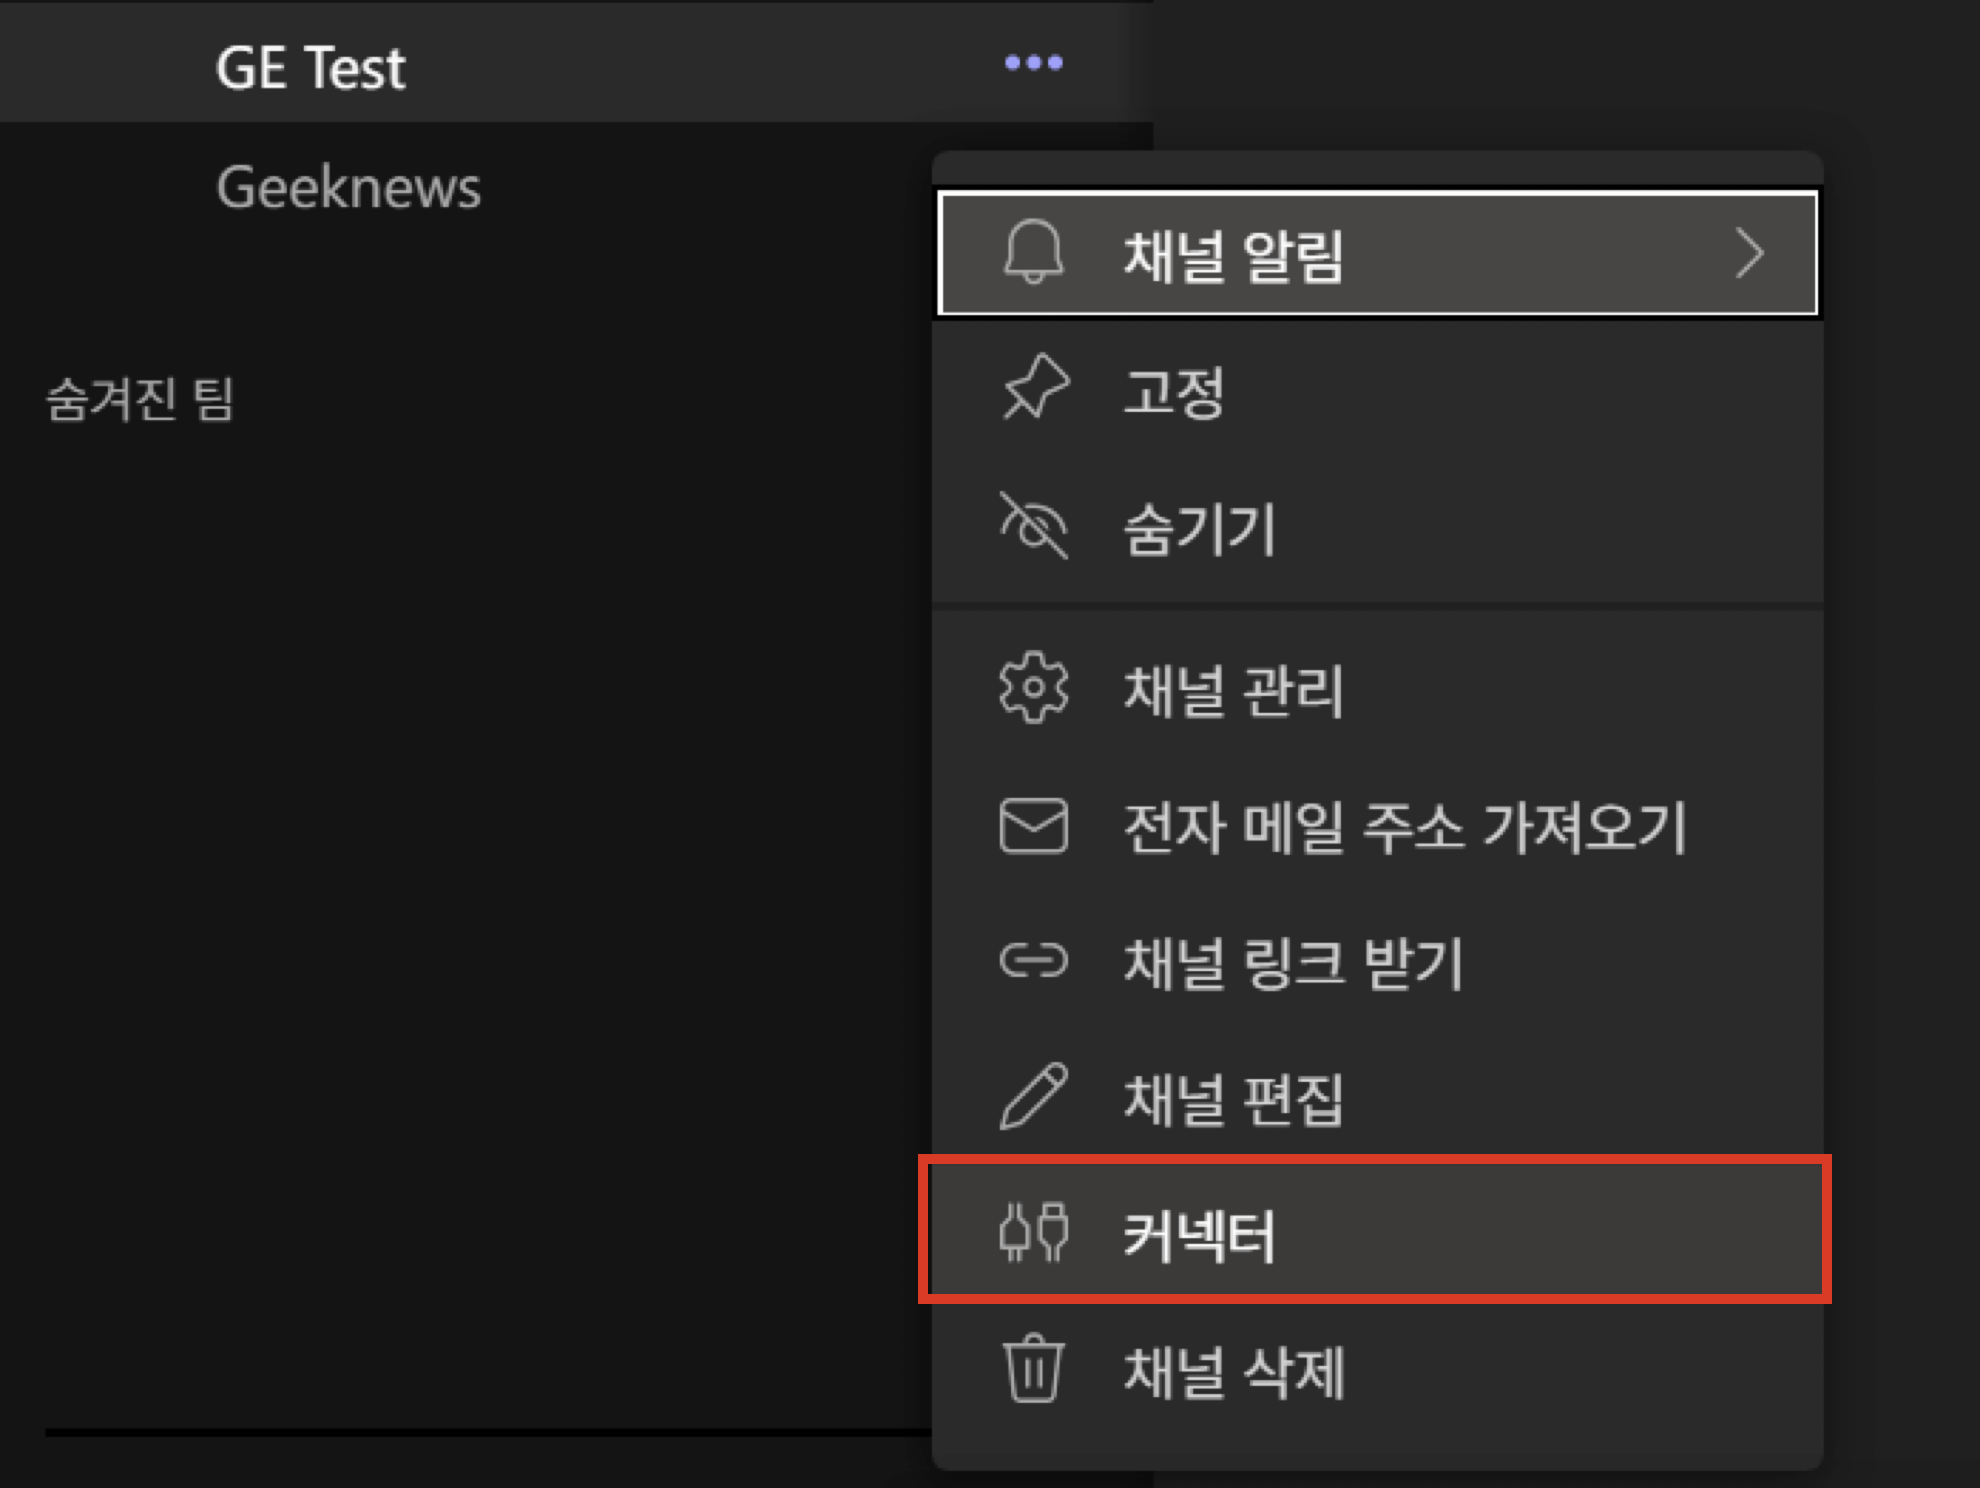
Task: Click the plug connector icon
Action: [1033, 1232]
